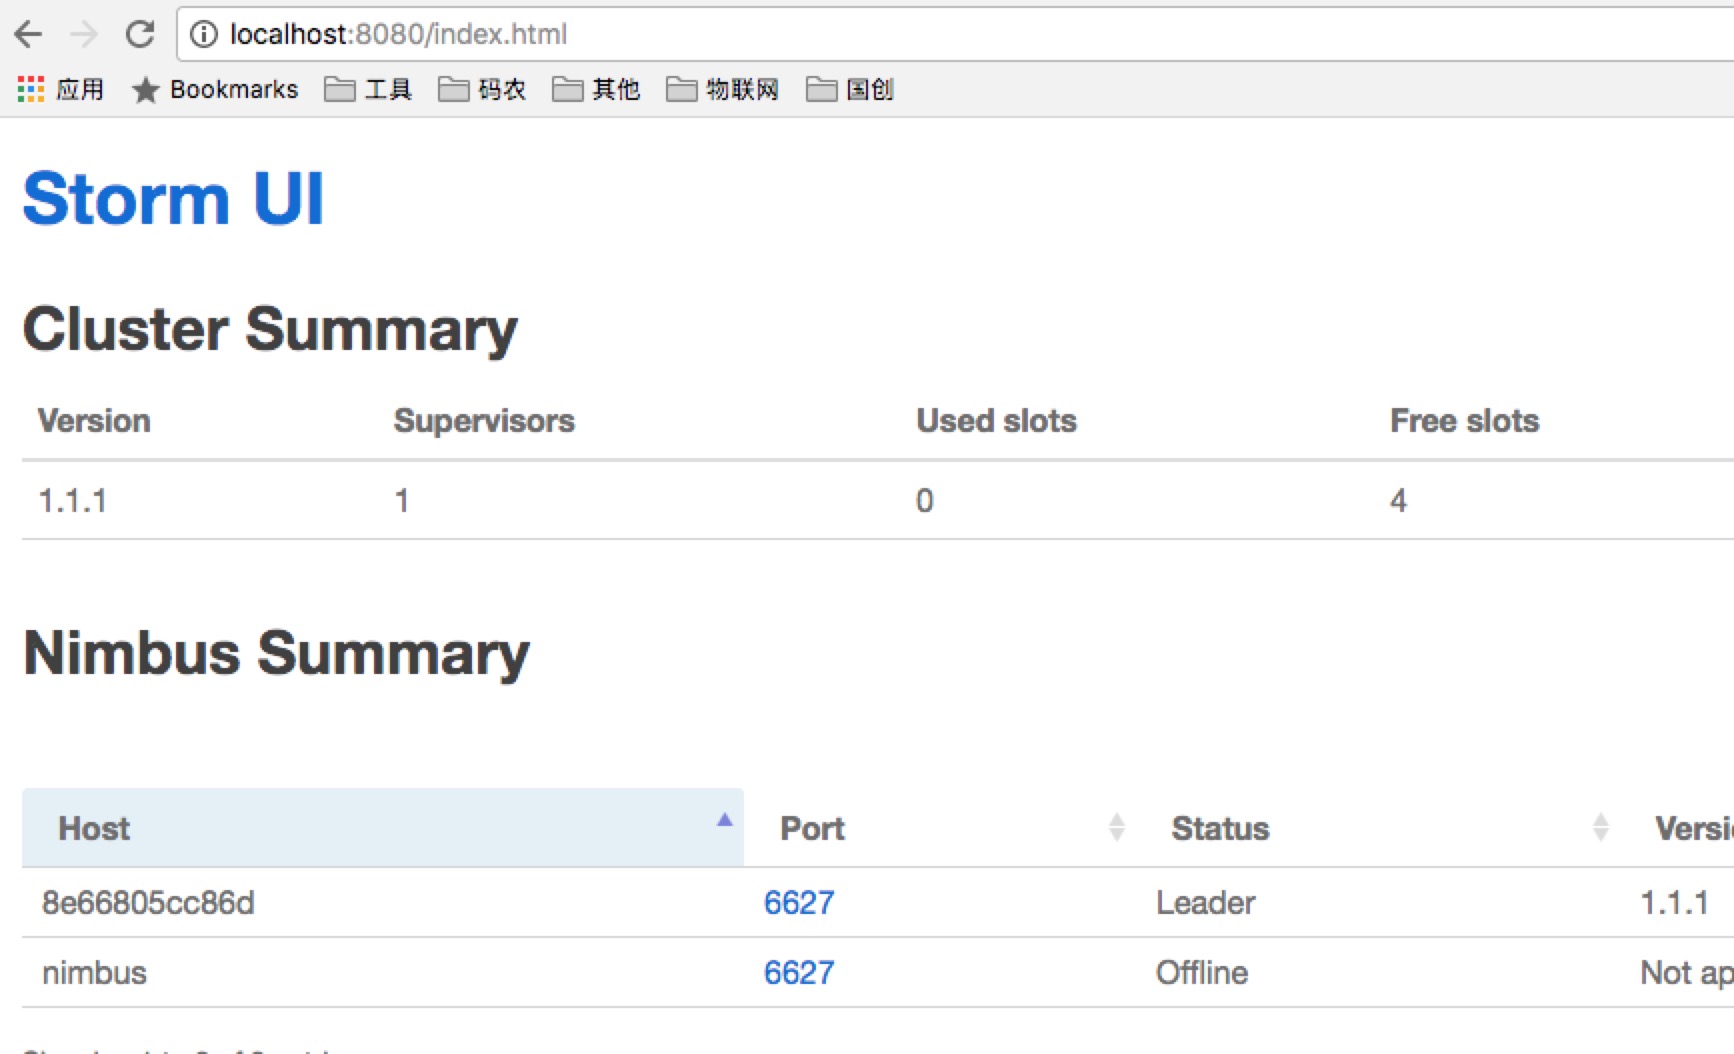Screen dimensions: 1734x1054
Task: View site information icon in address bar
Action: 204,34
